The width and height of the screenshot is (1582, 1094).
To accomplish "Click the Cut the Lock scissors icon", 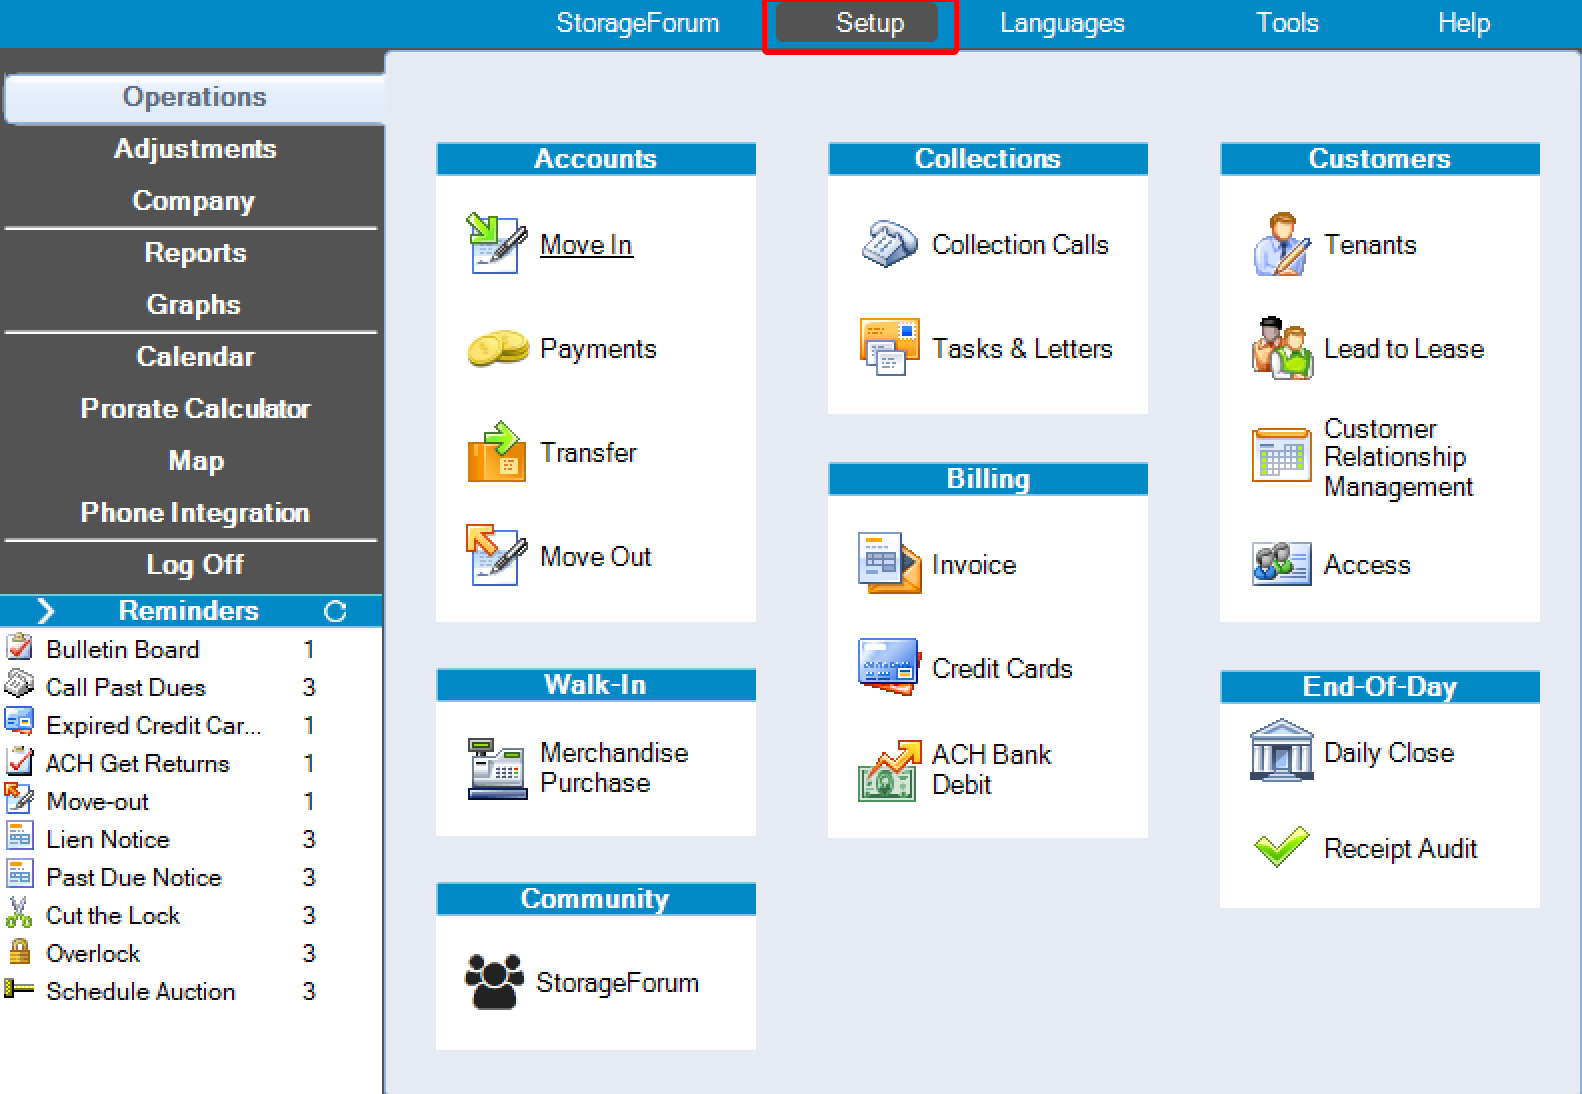I will [x=19, y=913].
